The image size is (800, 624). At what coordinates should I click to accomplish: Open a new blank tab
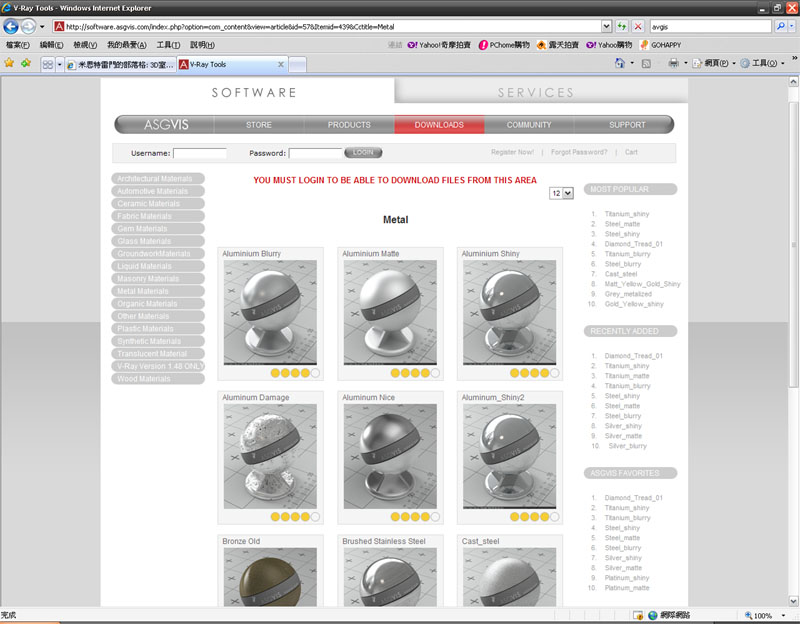coord(297,64)
